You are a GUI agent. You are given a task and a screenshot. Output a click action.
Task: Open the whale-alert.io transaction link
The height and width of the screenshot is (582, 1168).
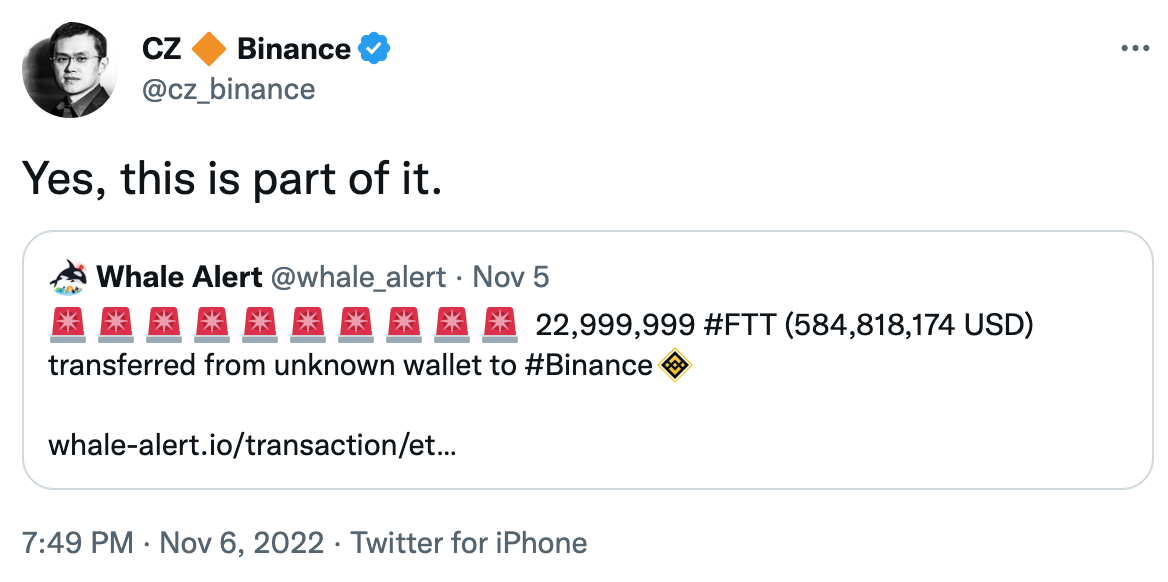click(252, 444)
